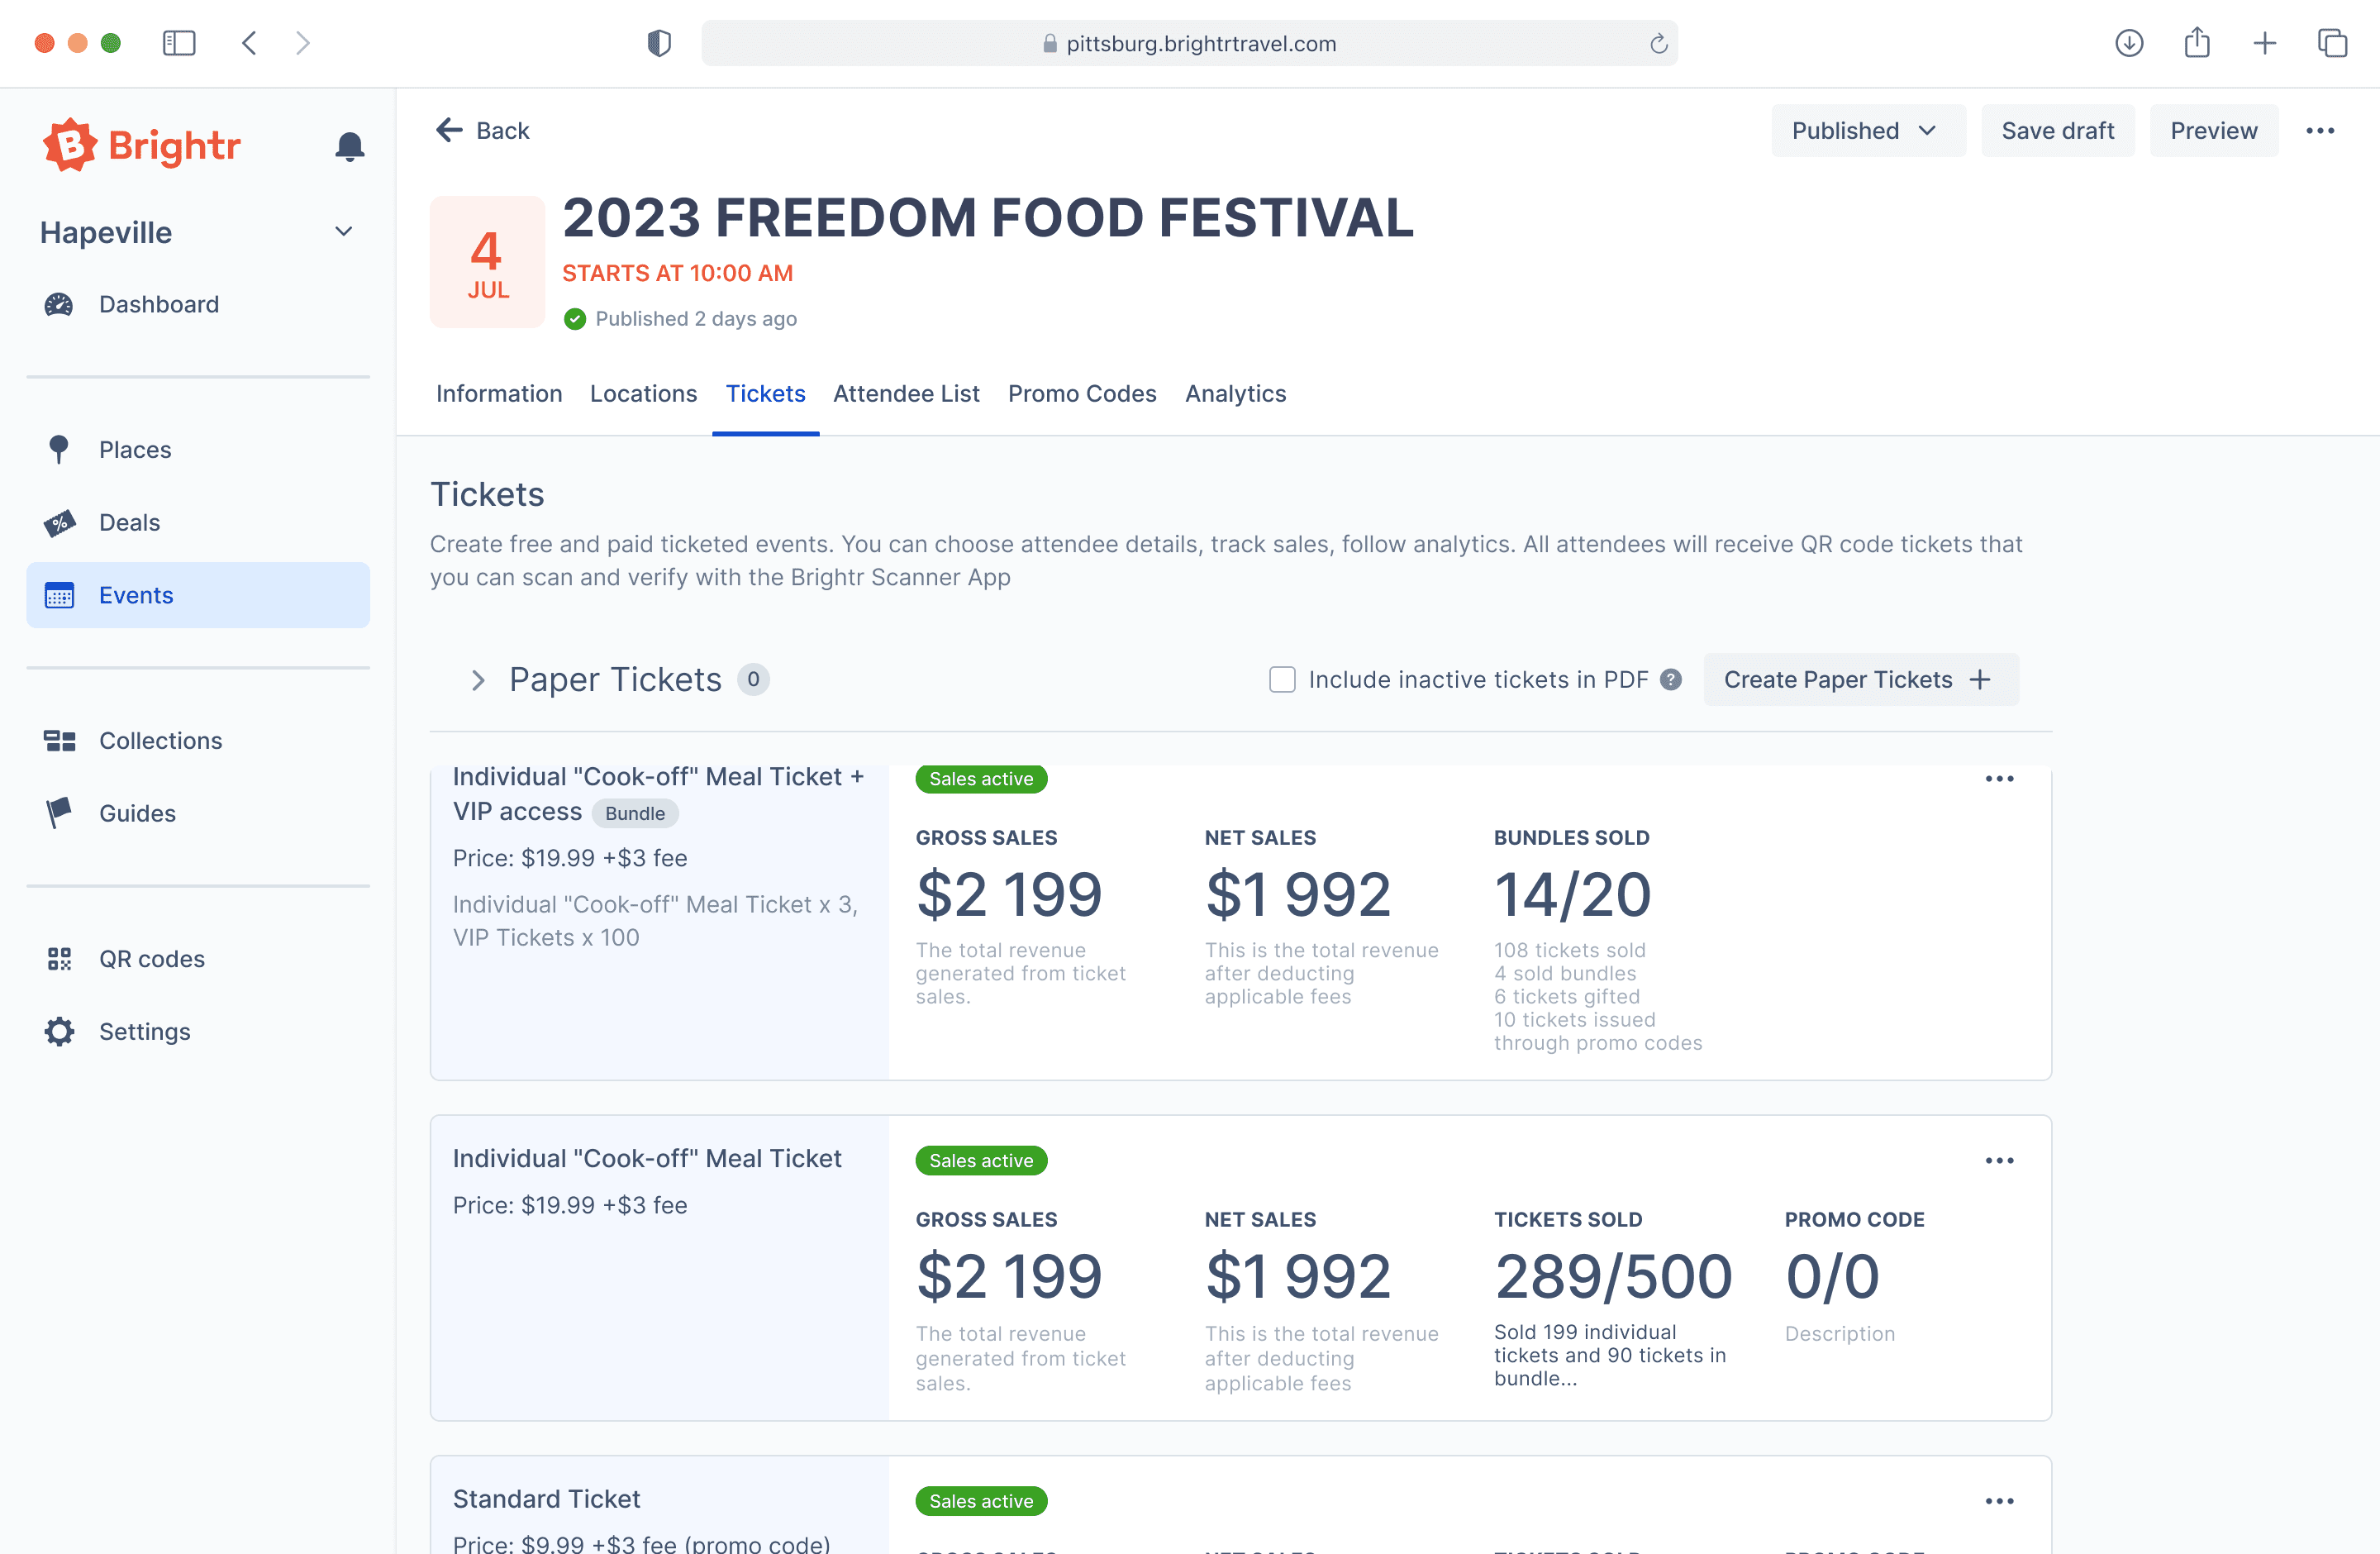Switch to the Attendee List tab

pos(906,394)
